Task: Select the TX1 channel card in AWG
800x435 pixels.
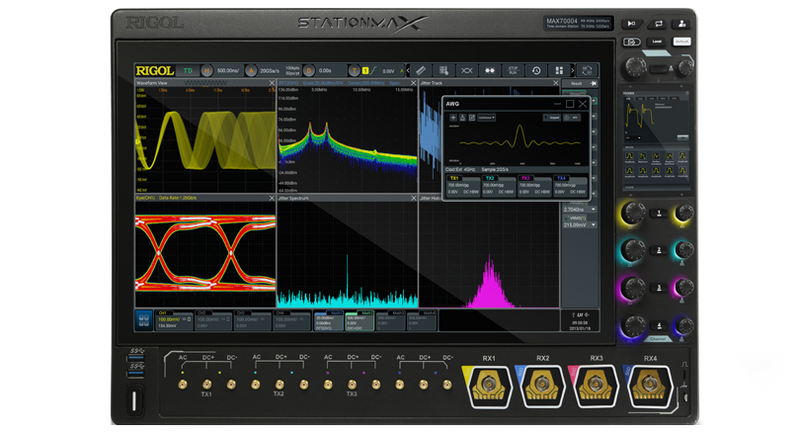Action: pyautogui.click(x=463, y=186)
